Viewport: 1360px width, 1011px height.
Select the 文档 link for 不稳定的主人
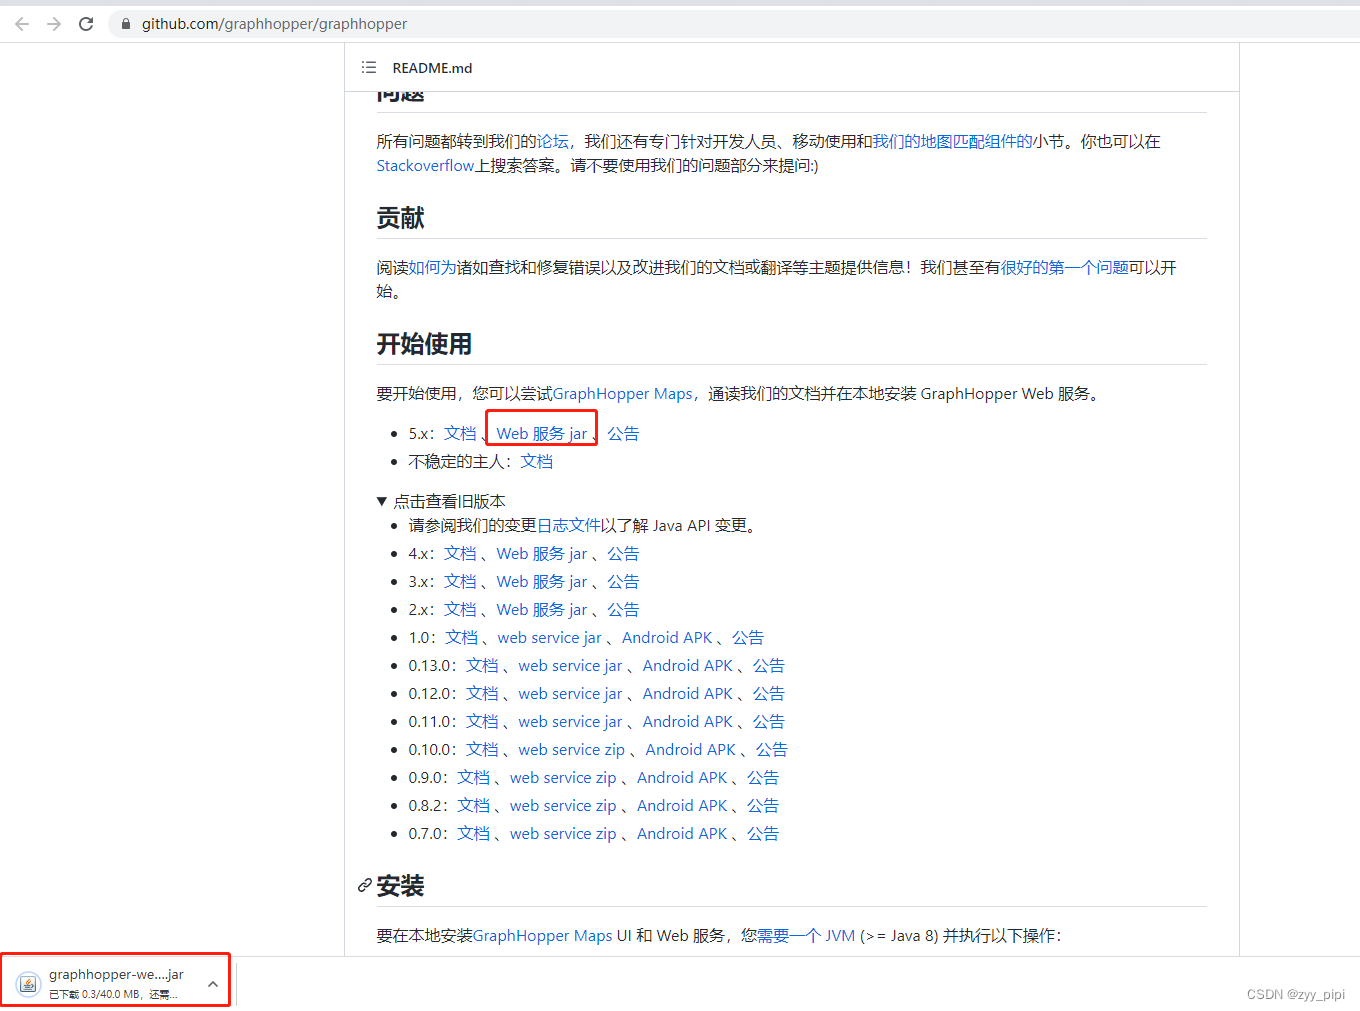point(537,461)
